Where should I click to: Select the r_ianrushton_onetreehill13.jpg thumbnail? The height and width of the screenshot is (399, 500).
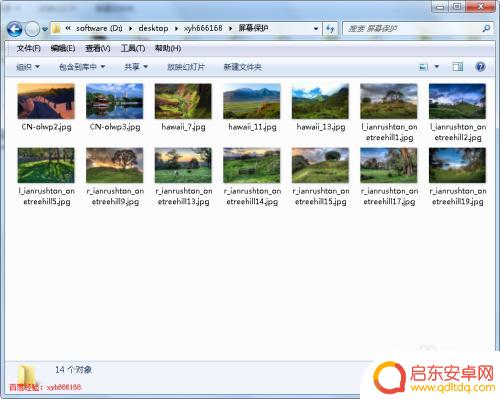(x=183, y=165)
